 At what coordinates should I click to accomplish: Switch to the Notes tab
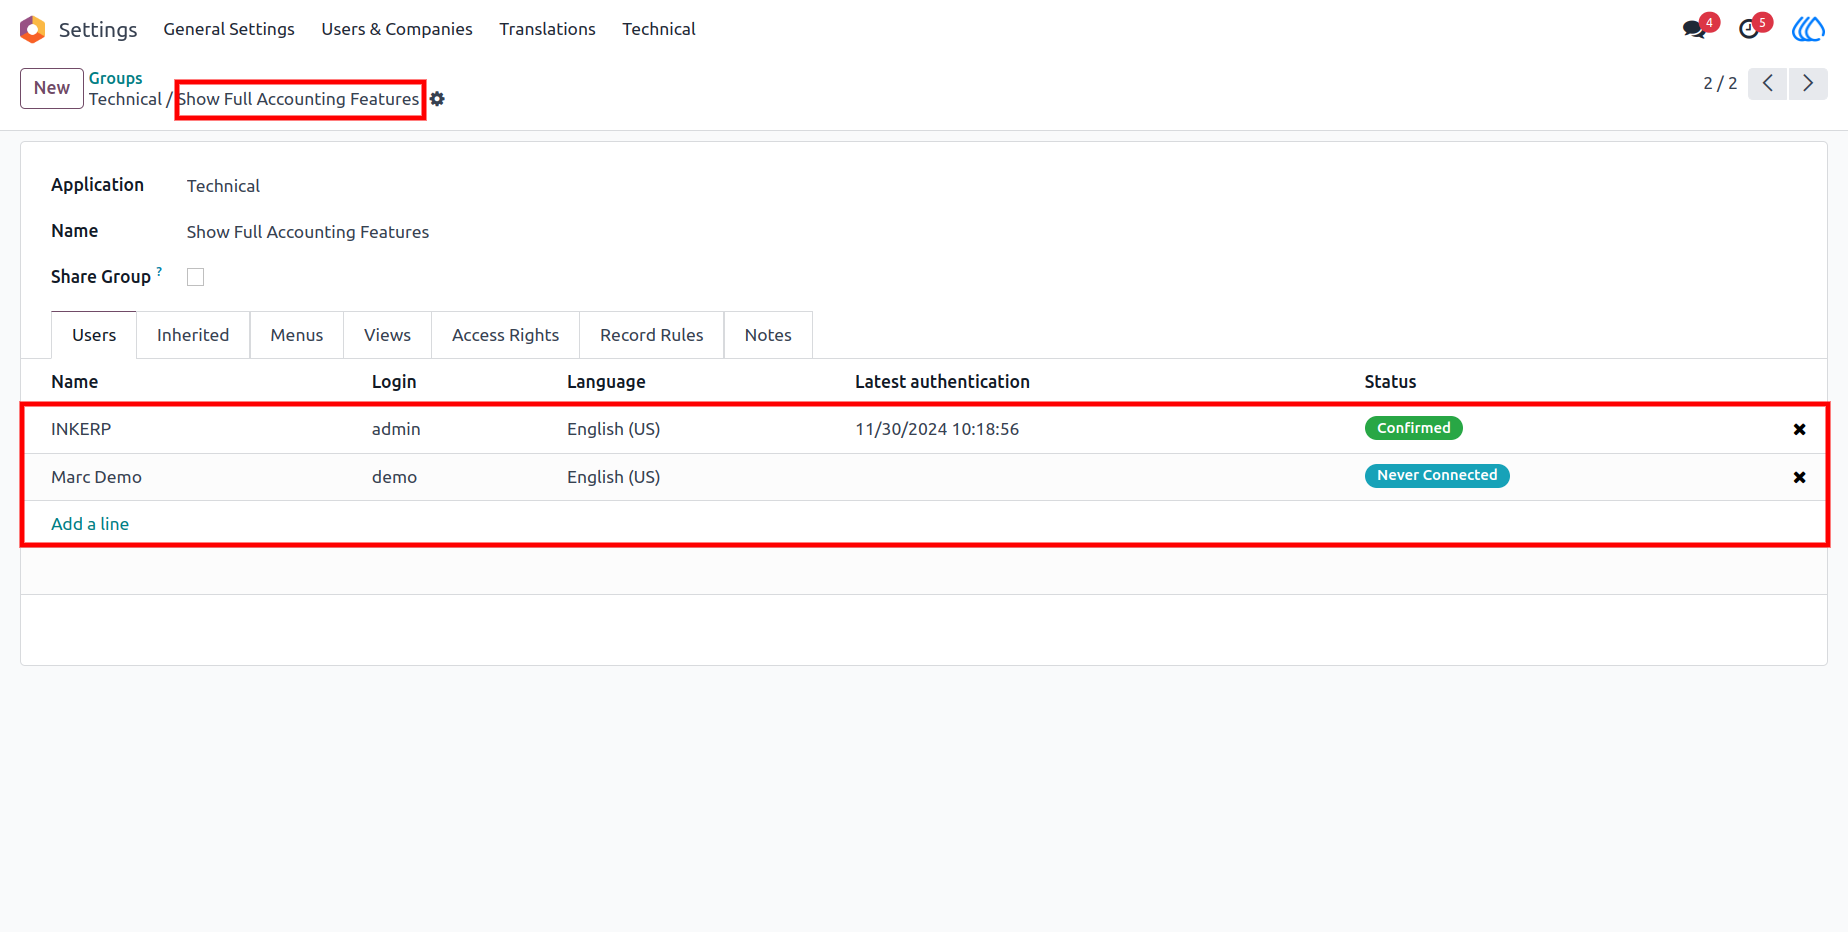768,335
